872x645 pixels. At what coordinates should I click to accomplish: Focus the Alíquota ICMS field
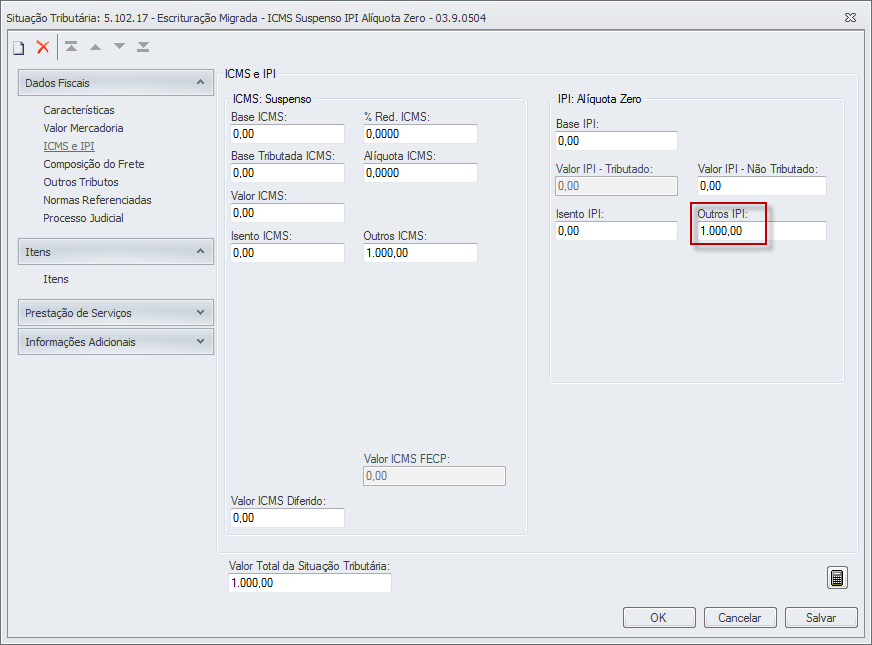[x=420, y=173]
